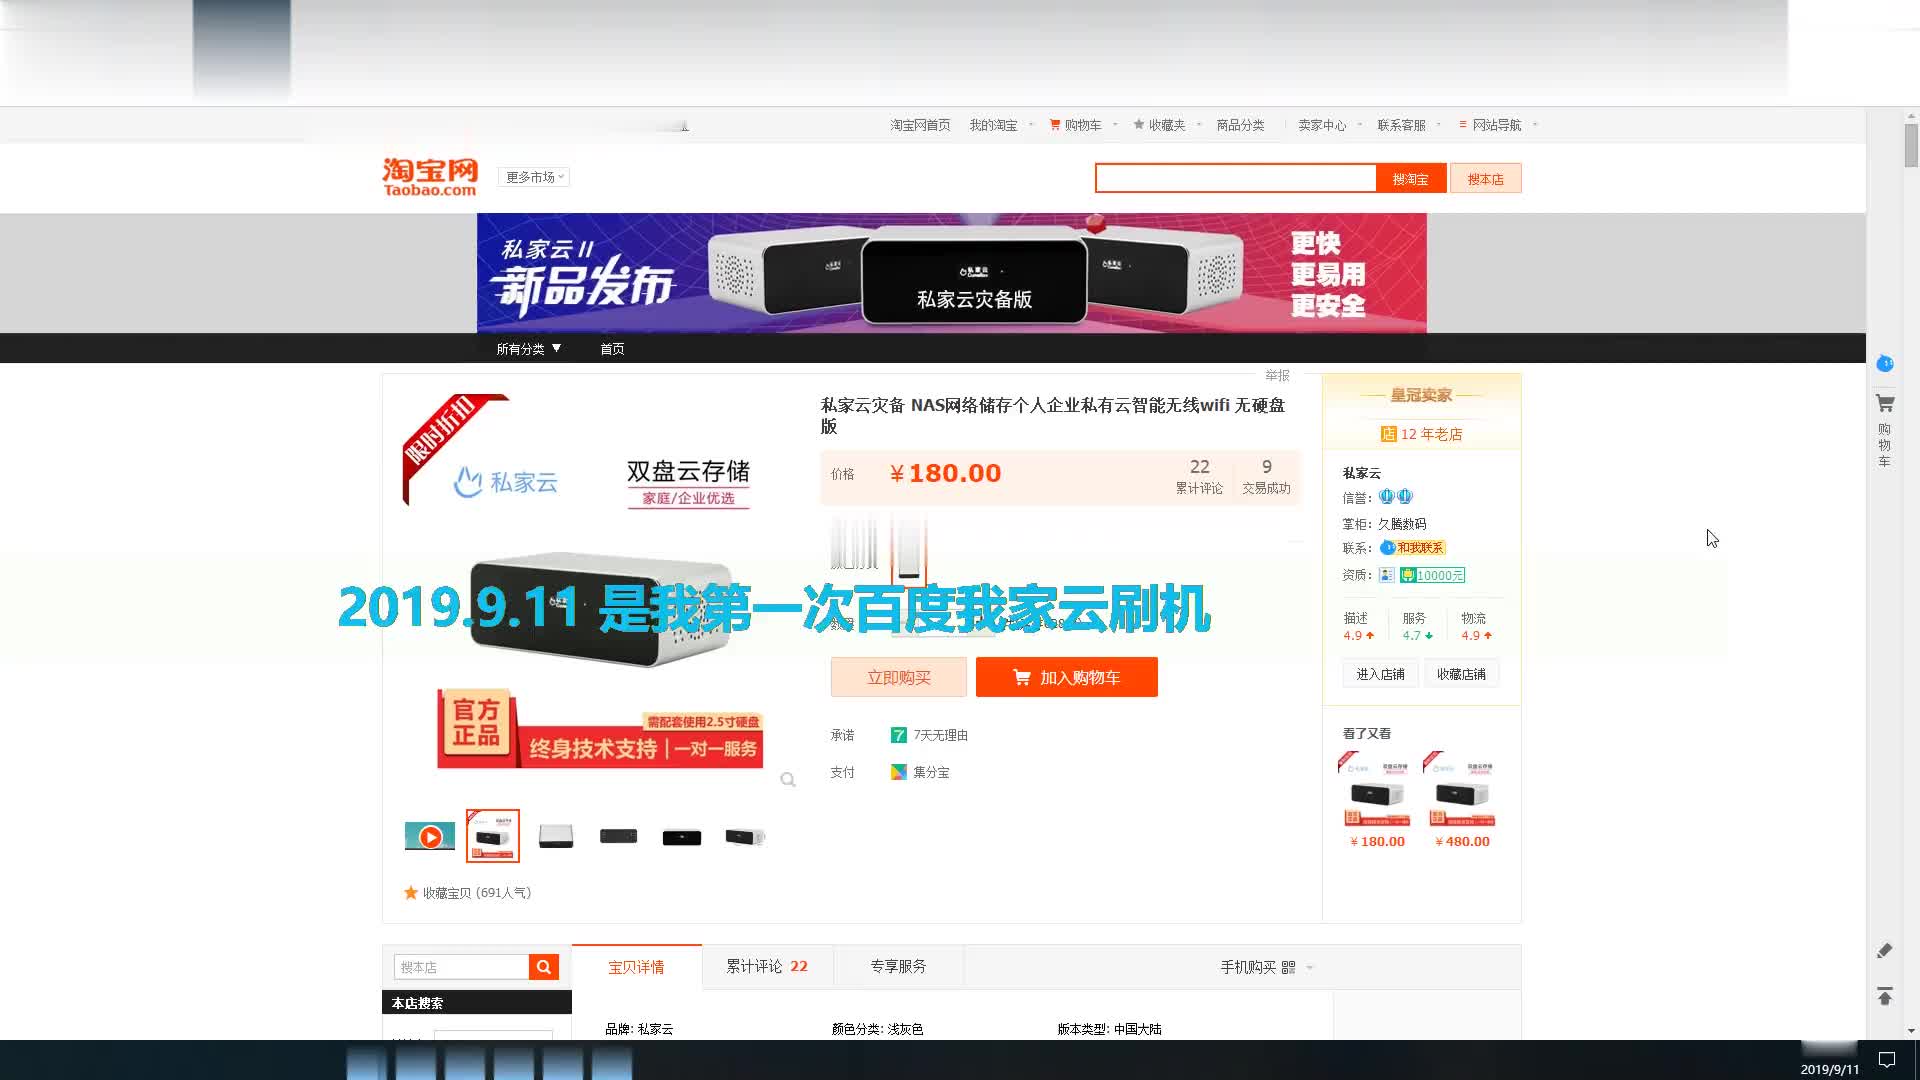This screenshot has width=1920, height=1080.
Task: Click 首页 in shop navigation bar
Action: coord(612,349)
